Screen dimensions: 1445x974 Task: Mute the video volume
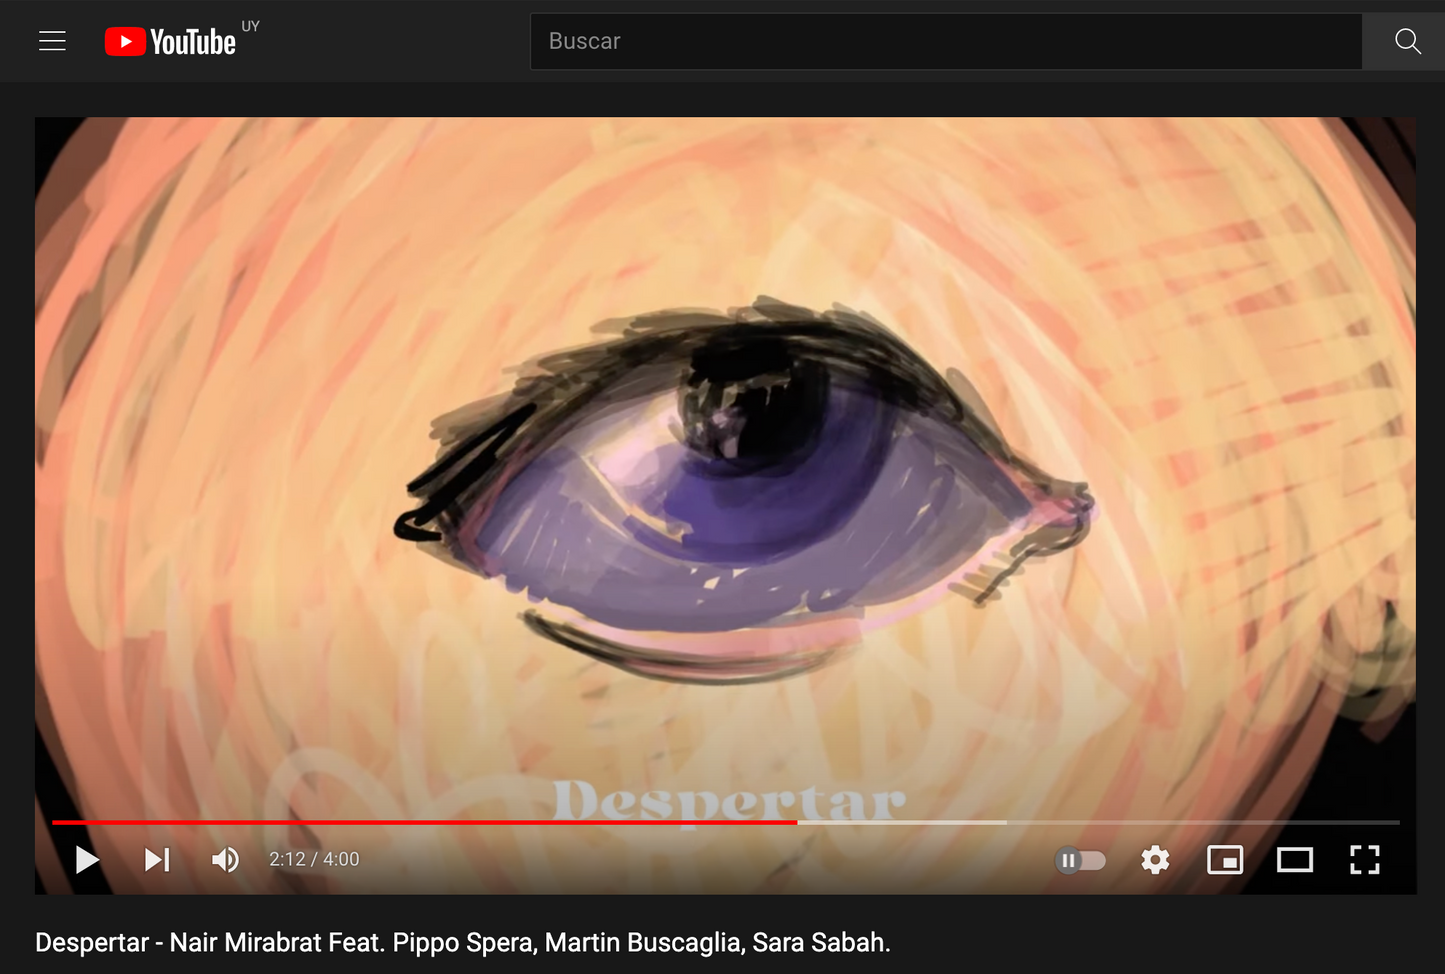(x=225, y=860)
